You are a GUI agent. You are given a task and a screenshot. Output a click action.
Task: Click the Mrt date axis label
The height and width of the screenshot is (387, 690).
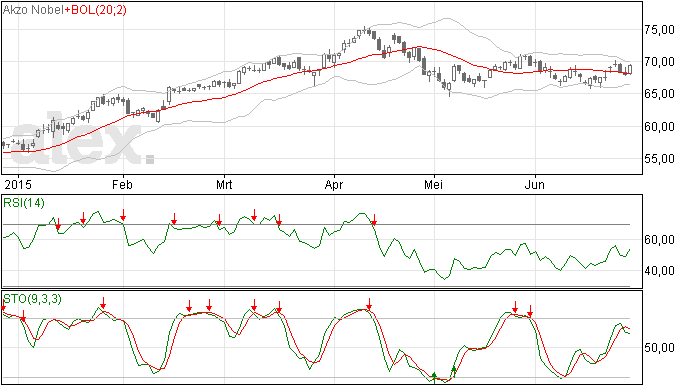point(224,184)
